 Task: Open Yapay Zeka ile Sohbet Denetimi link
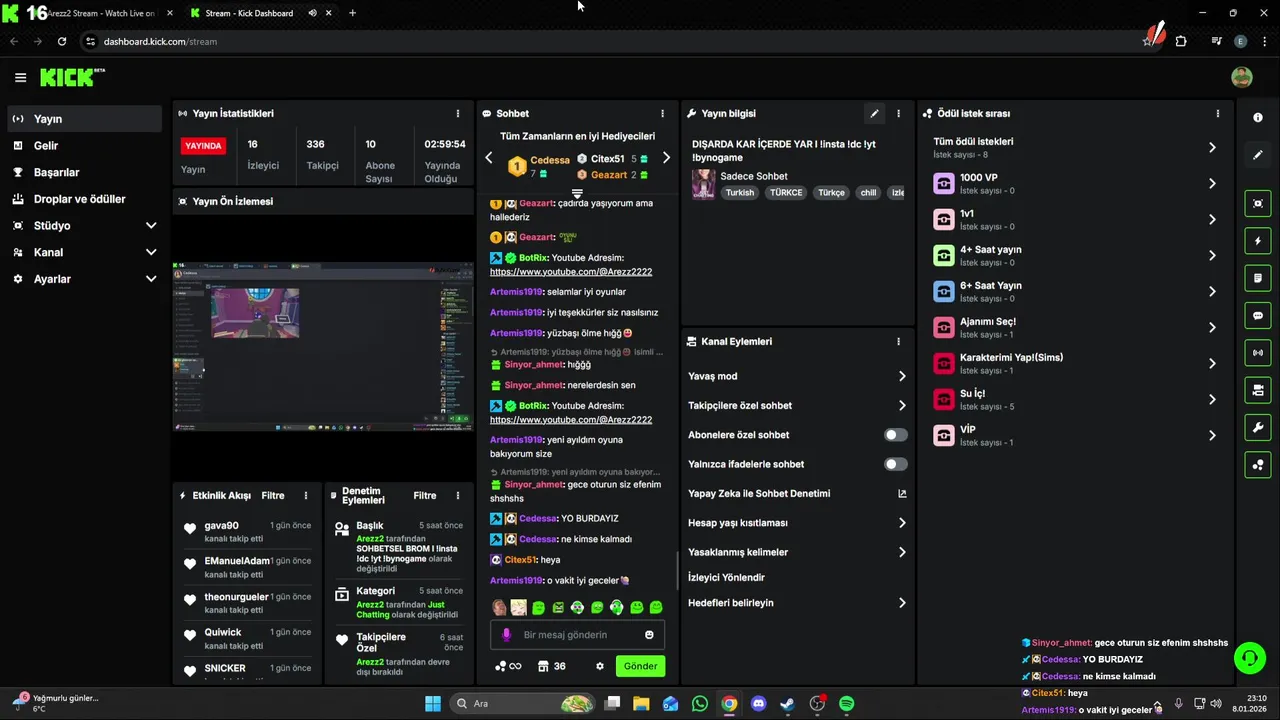[797, 493]
